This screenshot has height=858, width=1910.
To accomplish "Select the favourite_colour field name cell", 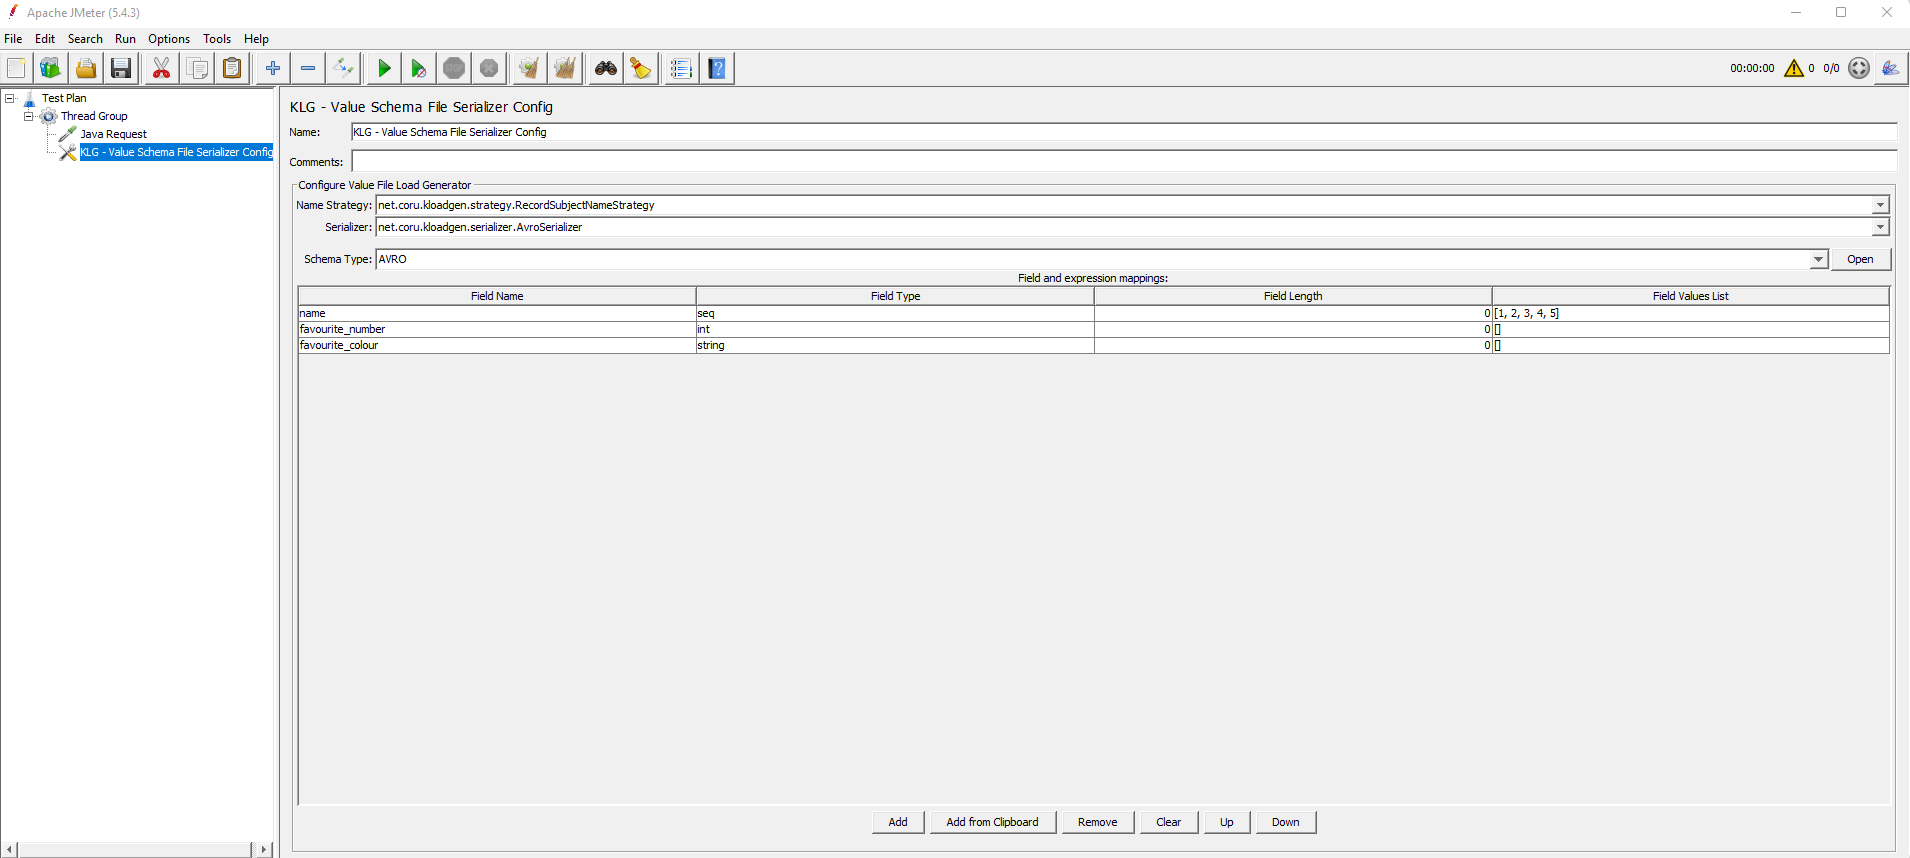I will point(497,345).
